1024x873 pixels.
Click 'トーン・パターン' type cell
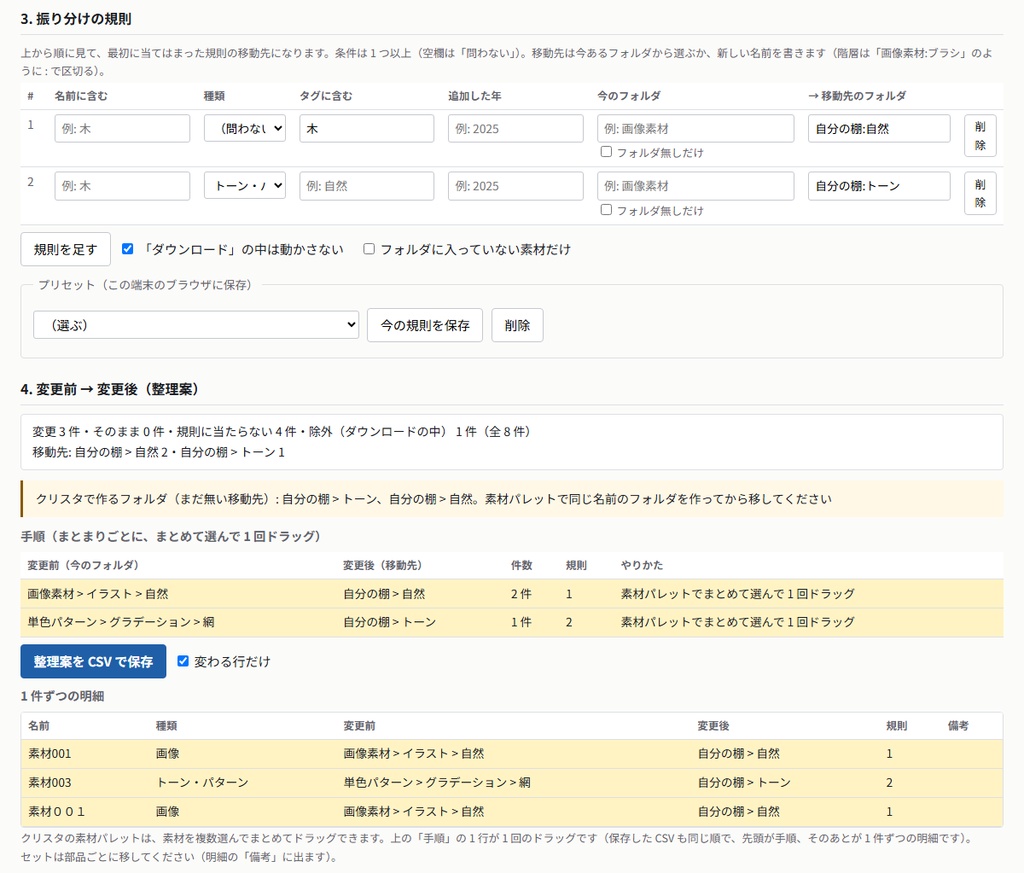pyautogui.click(x=202, y=782)
